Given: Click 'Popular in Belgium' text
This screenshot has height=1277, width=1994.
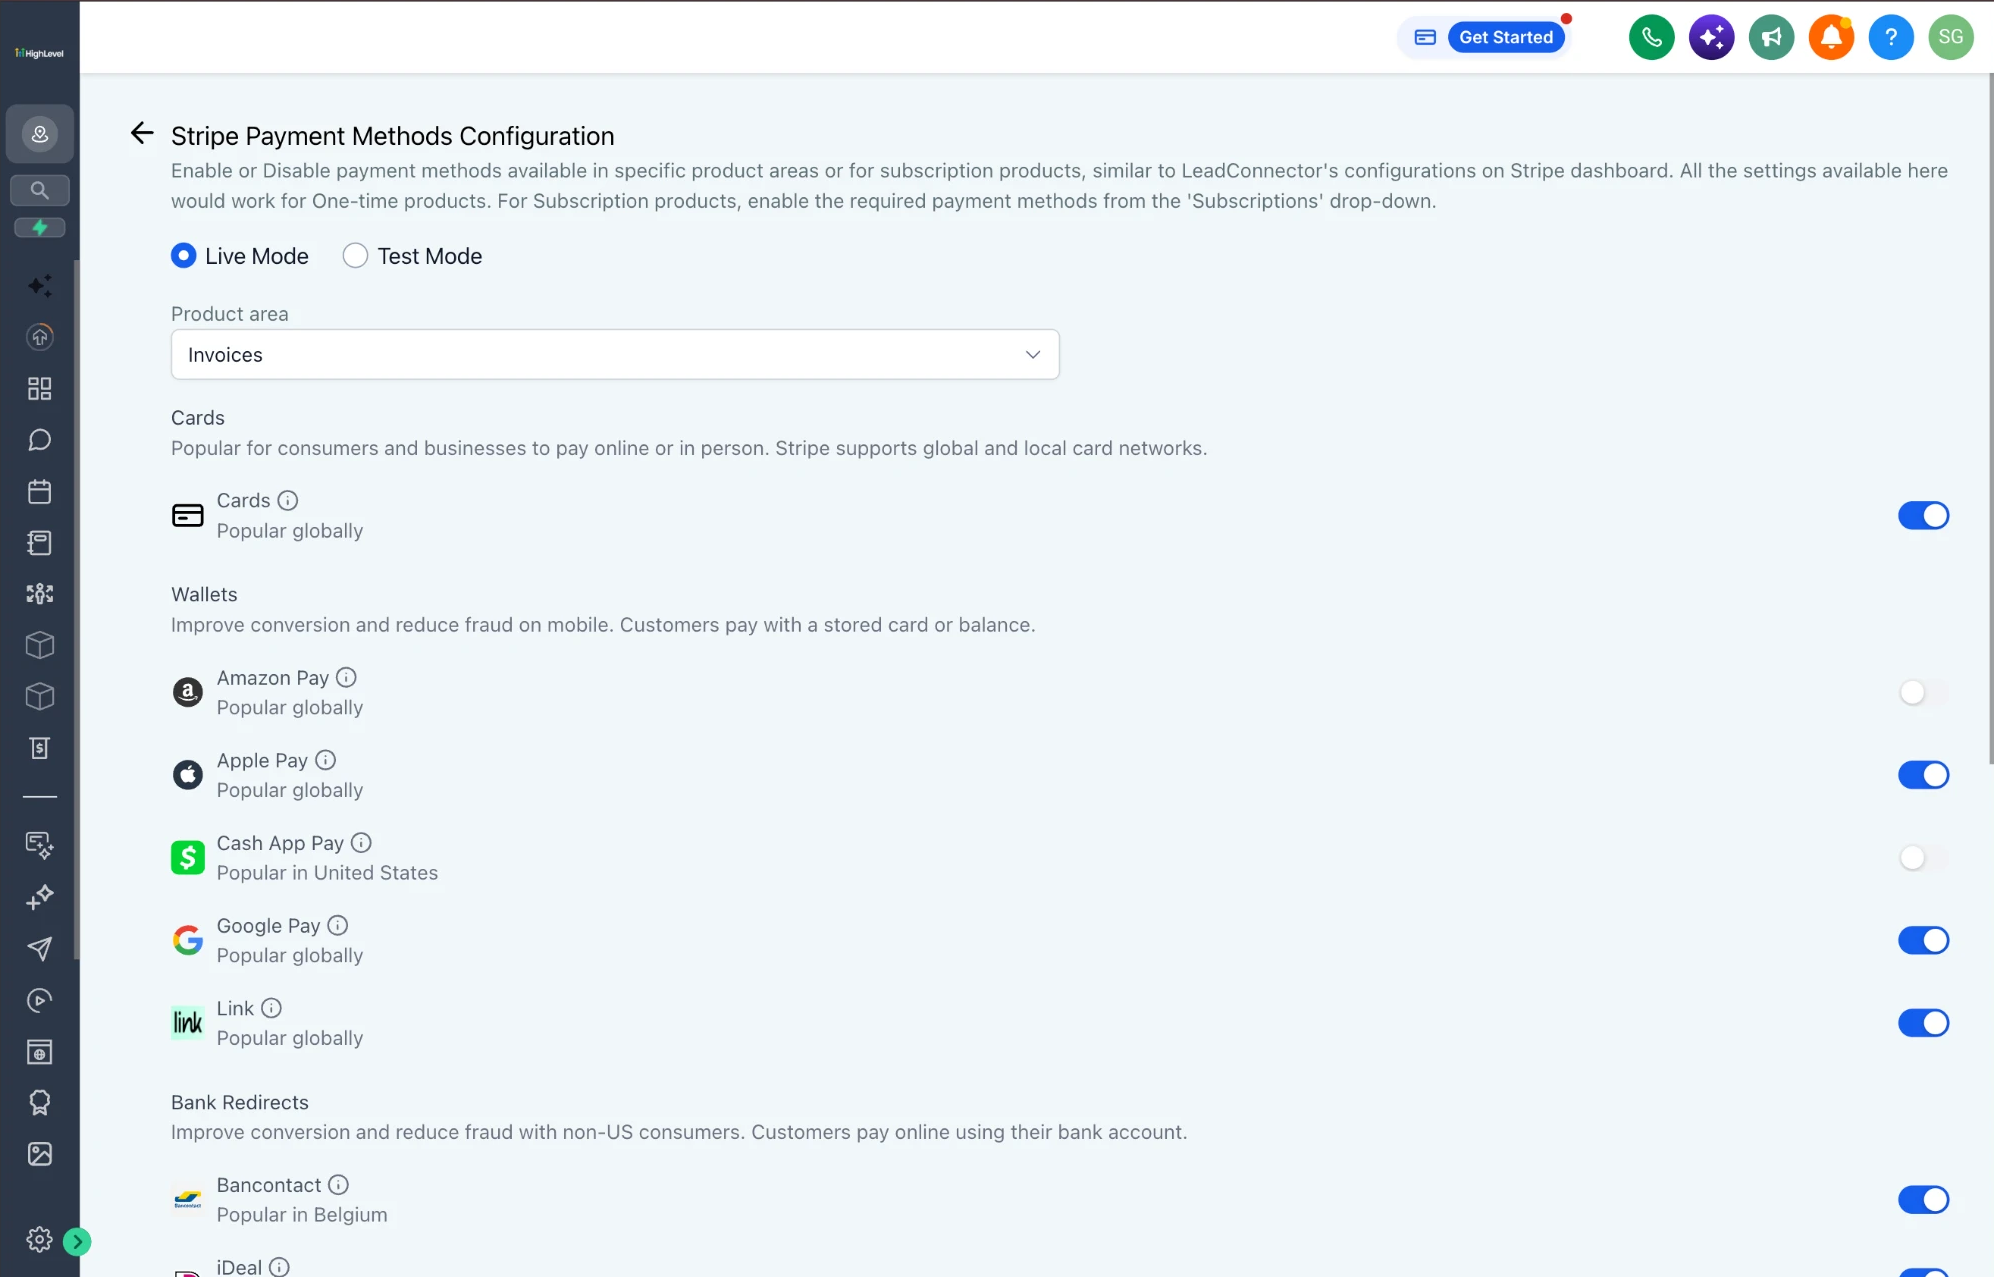Looking at the screenshot, I should 302,1215.
